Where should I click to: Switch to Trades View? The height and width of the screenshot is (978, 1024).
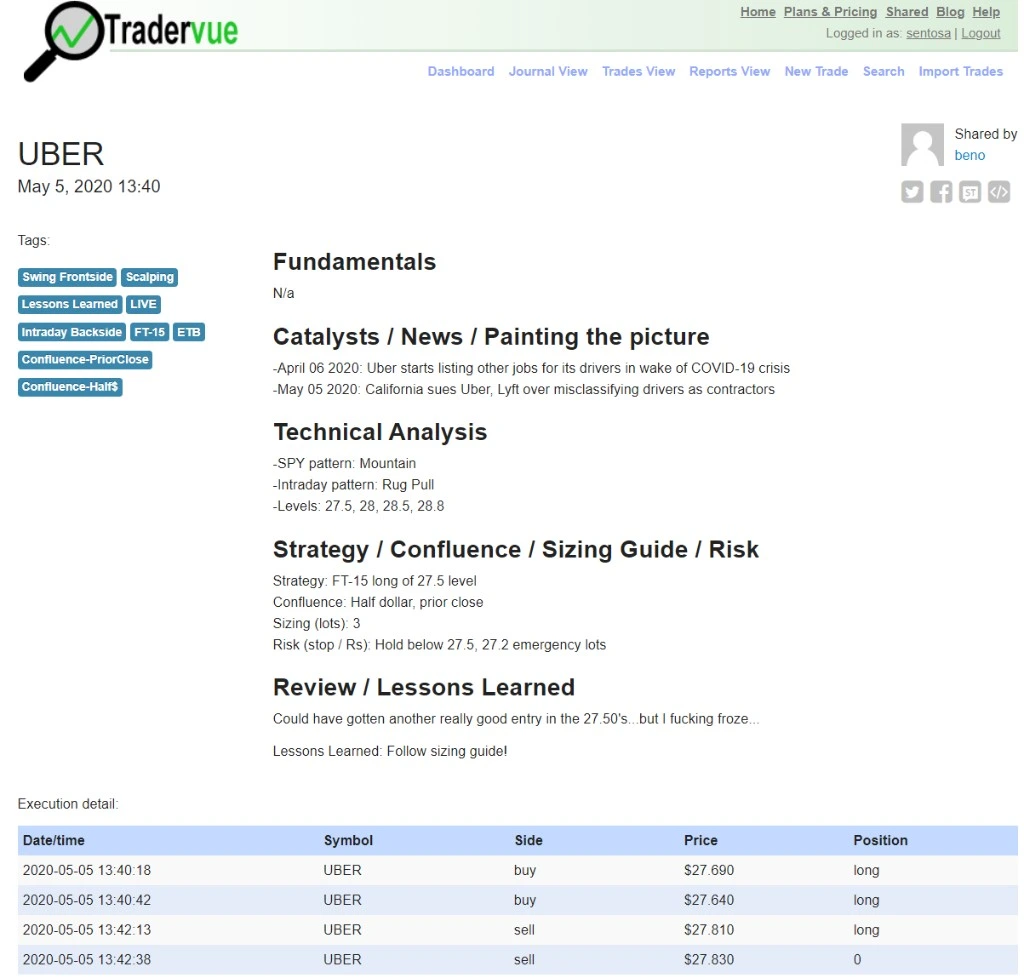pyautogui.click(x=638, y=71)
